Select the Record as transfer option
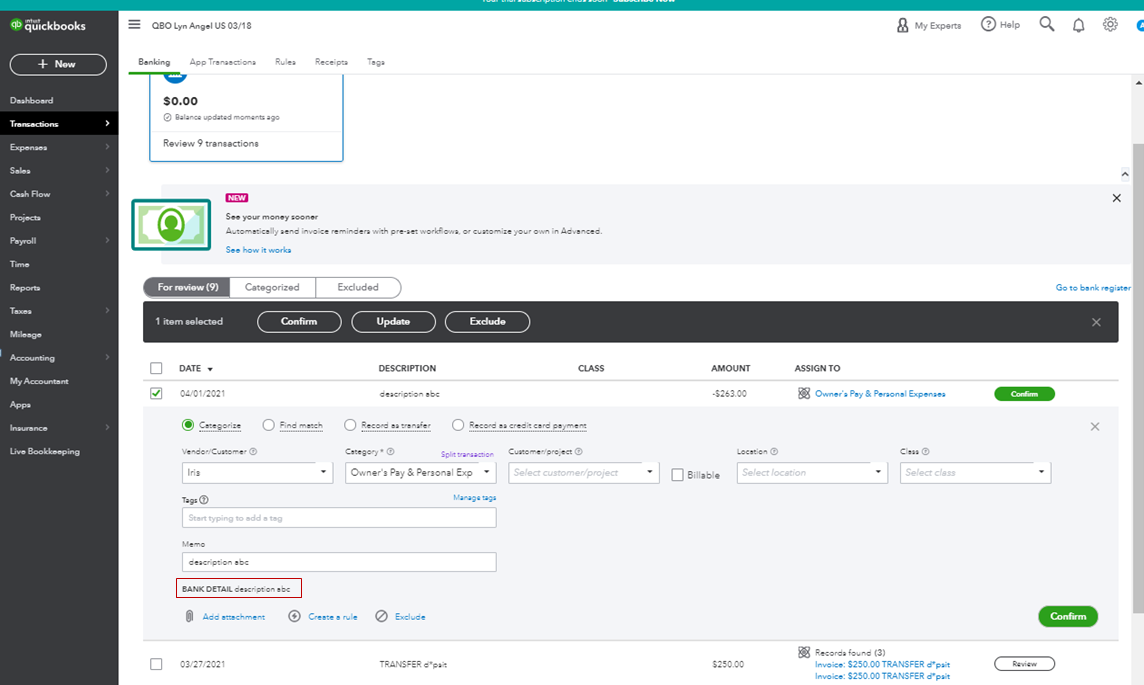Image resolution: width=1144 pixels, height=685 pixels. pos(350,425)
